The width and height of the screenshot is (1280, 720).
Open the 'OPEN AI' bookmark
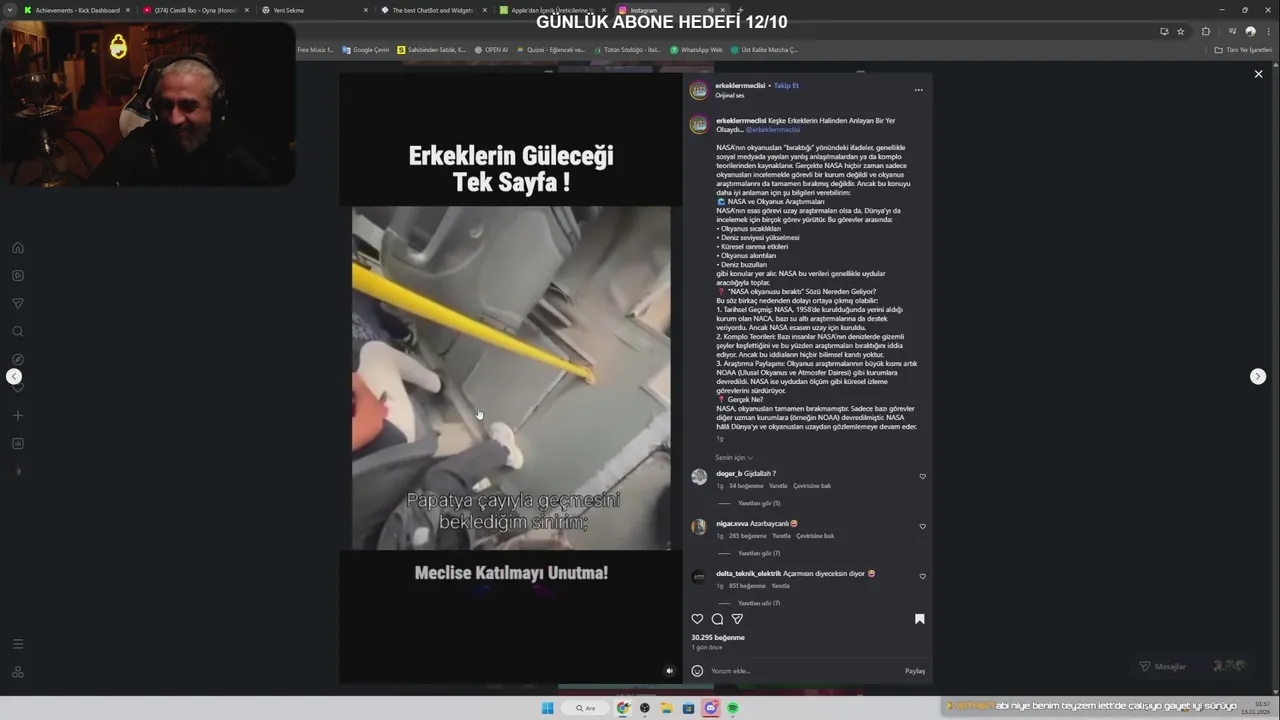[491, 49]
